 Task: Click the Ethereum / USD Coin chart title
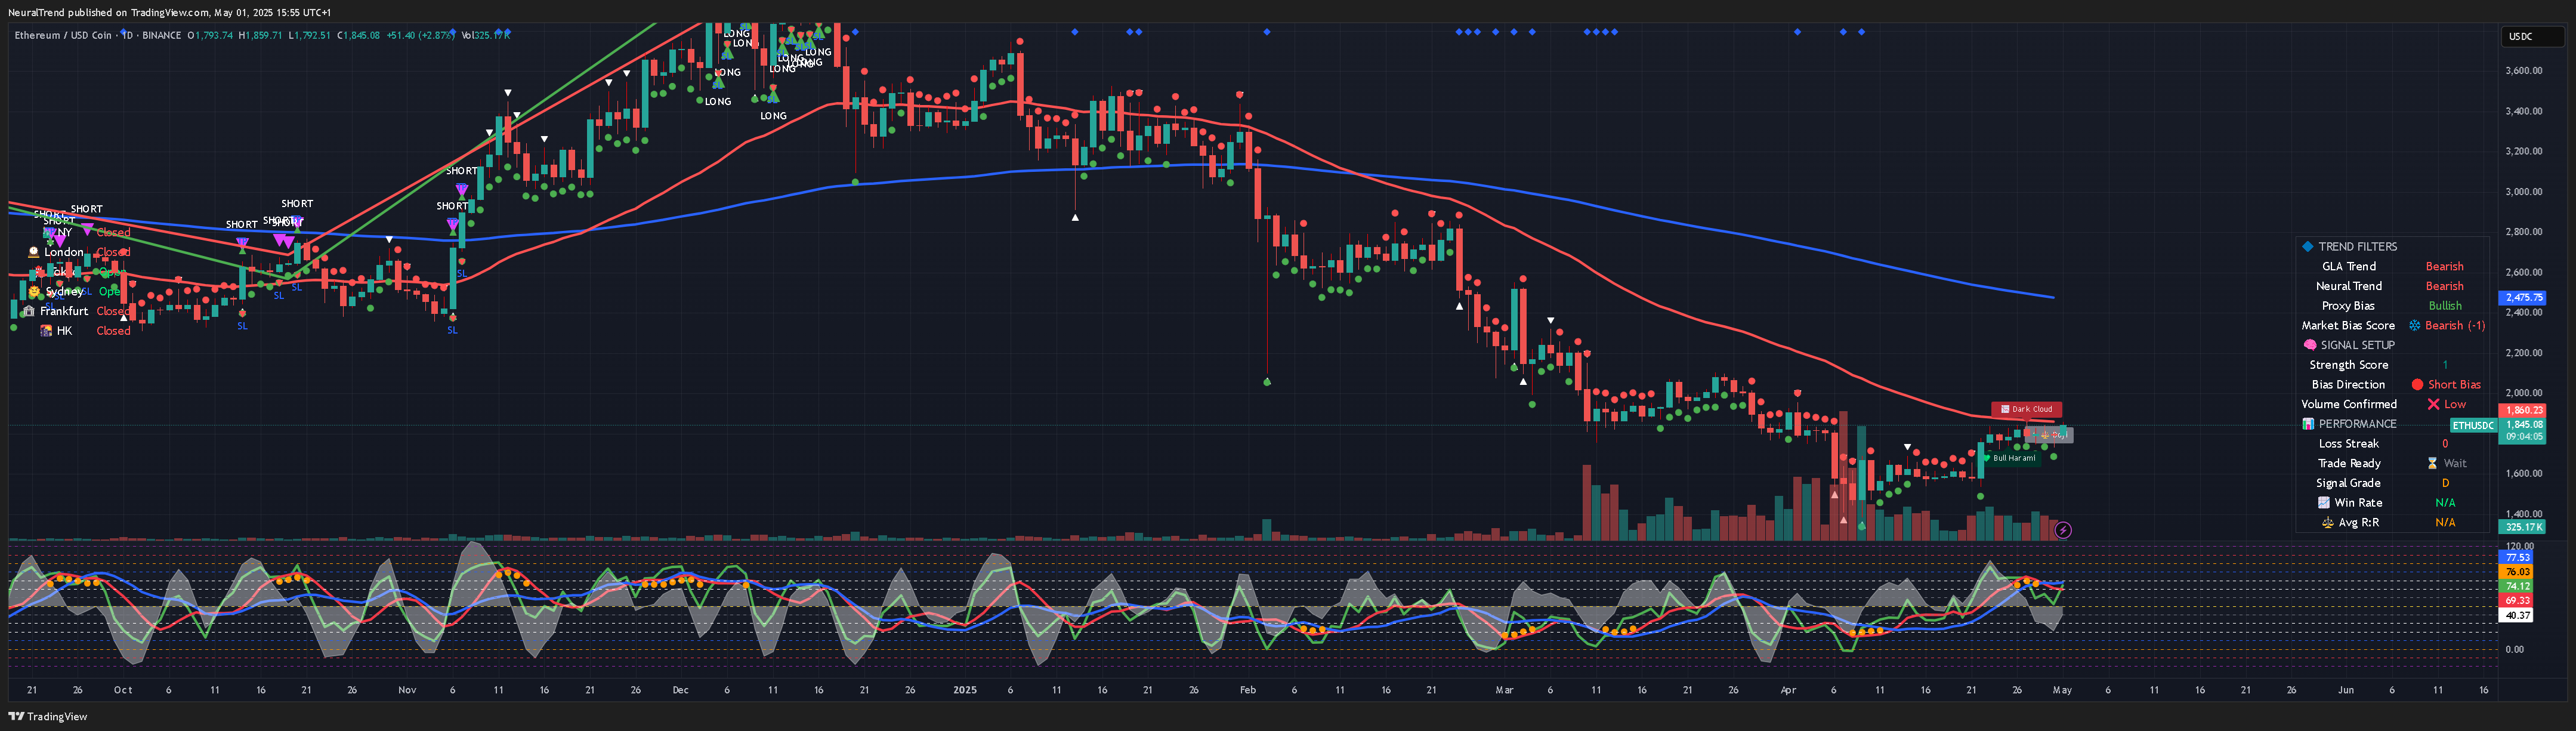pyautogui.click(x=63, y=35)
